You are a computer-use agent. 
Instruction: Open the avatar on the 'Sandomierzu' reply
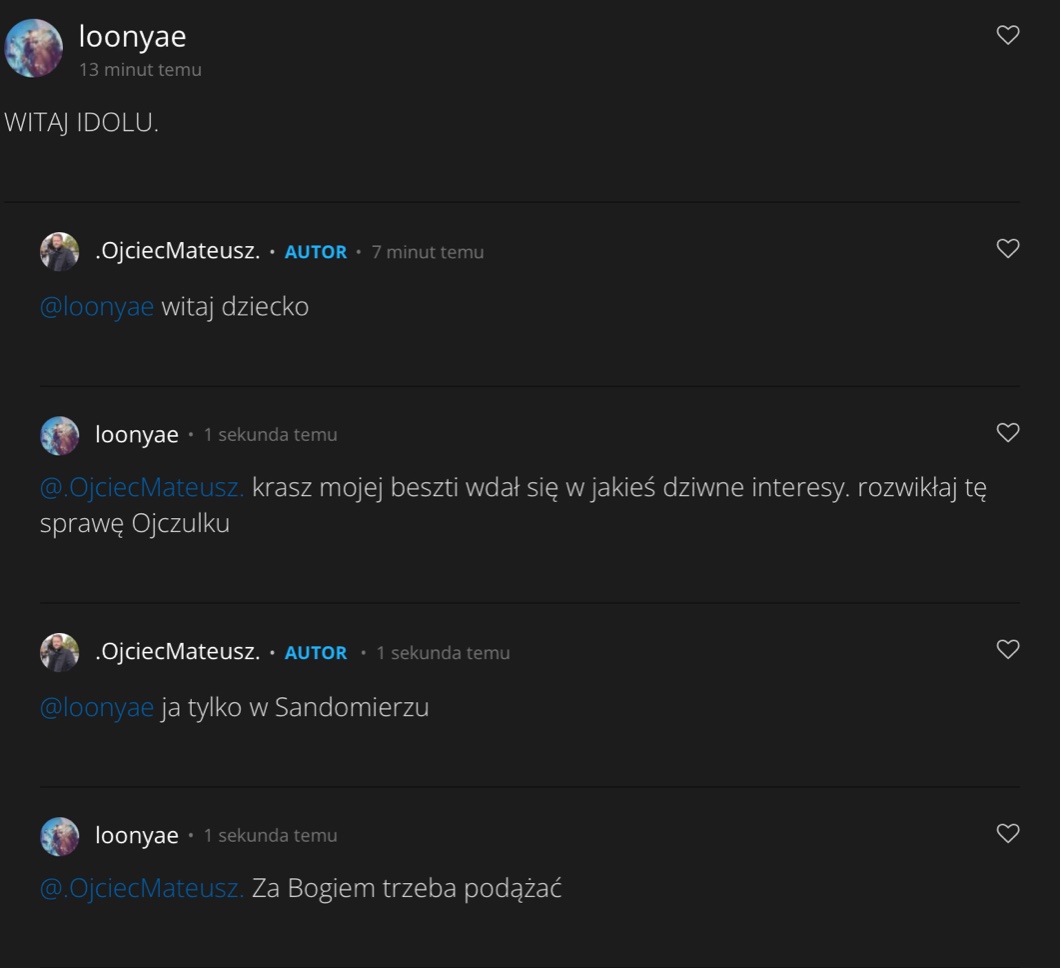point(59,653)
